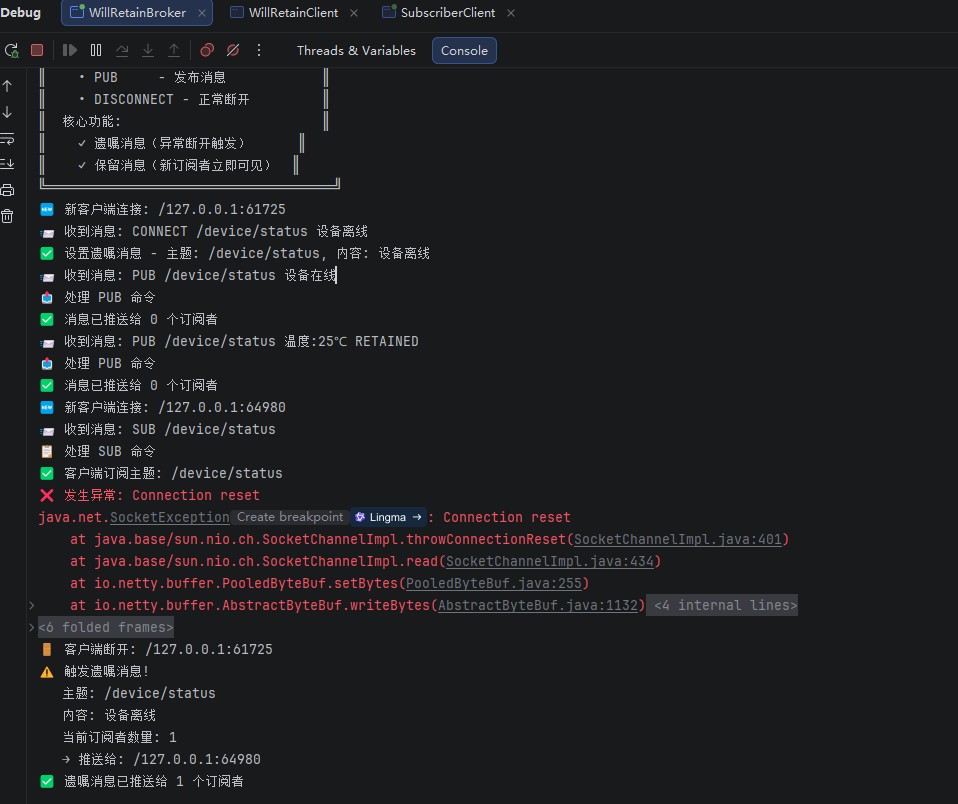Stop the running debug session
The height and width of the screenshot is (804, 958).
coord(37,50)
